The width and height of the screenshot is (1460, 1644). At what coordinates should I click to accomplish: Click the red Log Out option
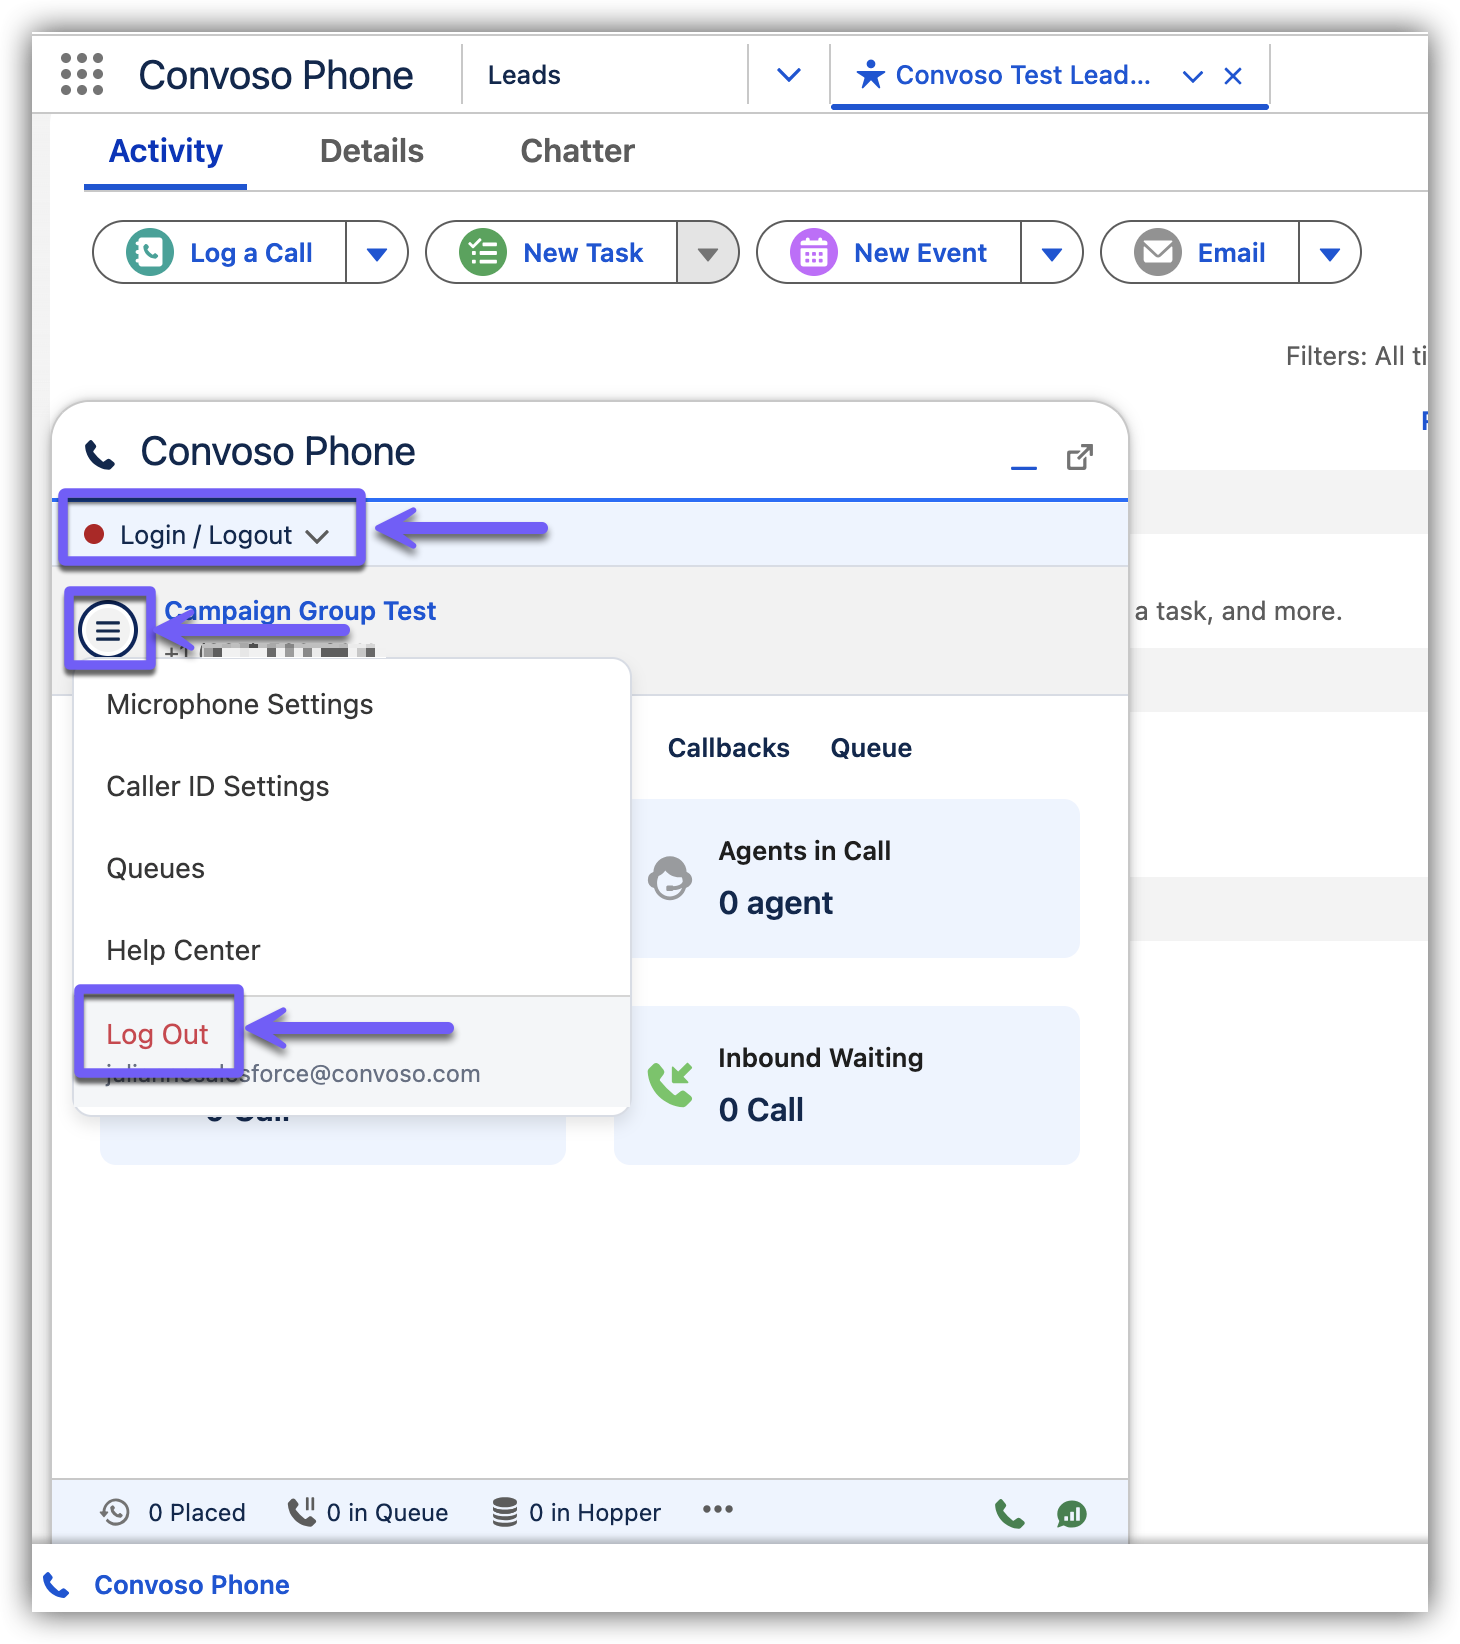(158, 1034)
